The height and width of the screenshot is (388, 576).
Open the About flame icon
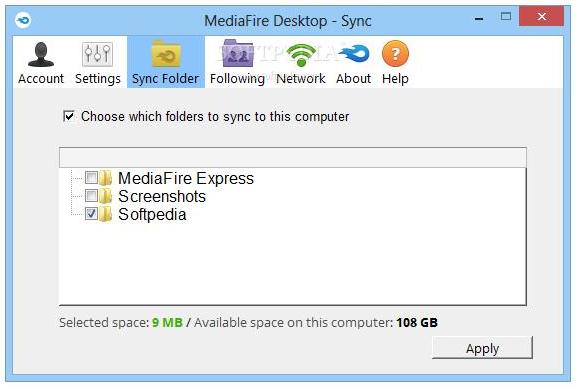(353, 54)
